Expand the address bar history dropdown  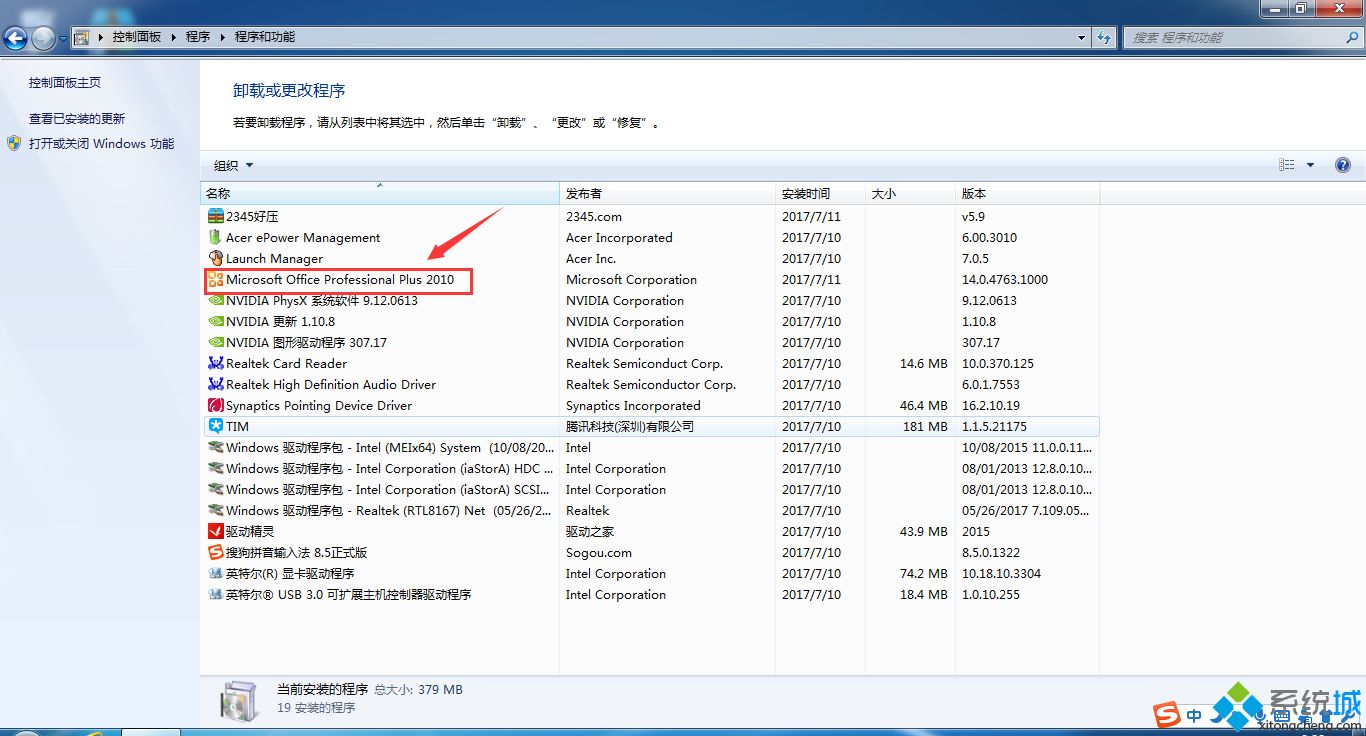1082,37
